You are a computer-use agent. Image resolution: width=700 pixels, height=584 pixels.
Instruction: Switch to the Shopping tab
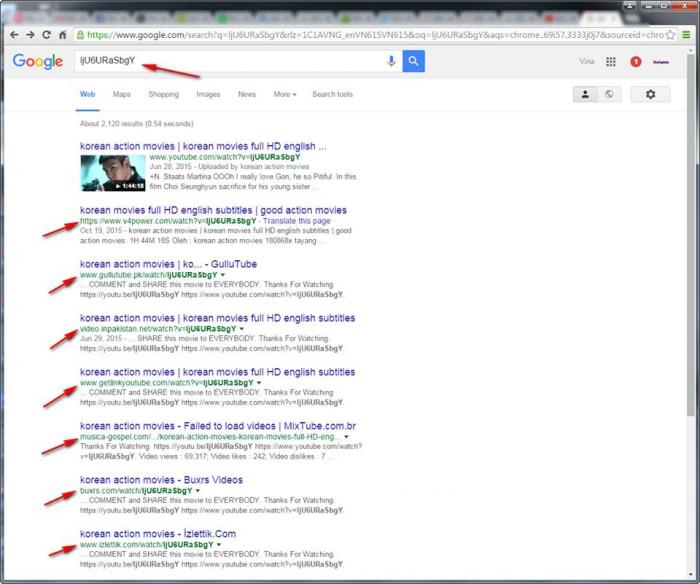tap(163, 94)
